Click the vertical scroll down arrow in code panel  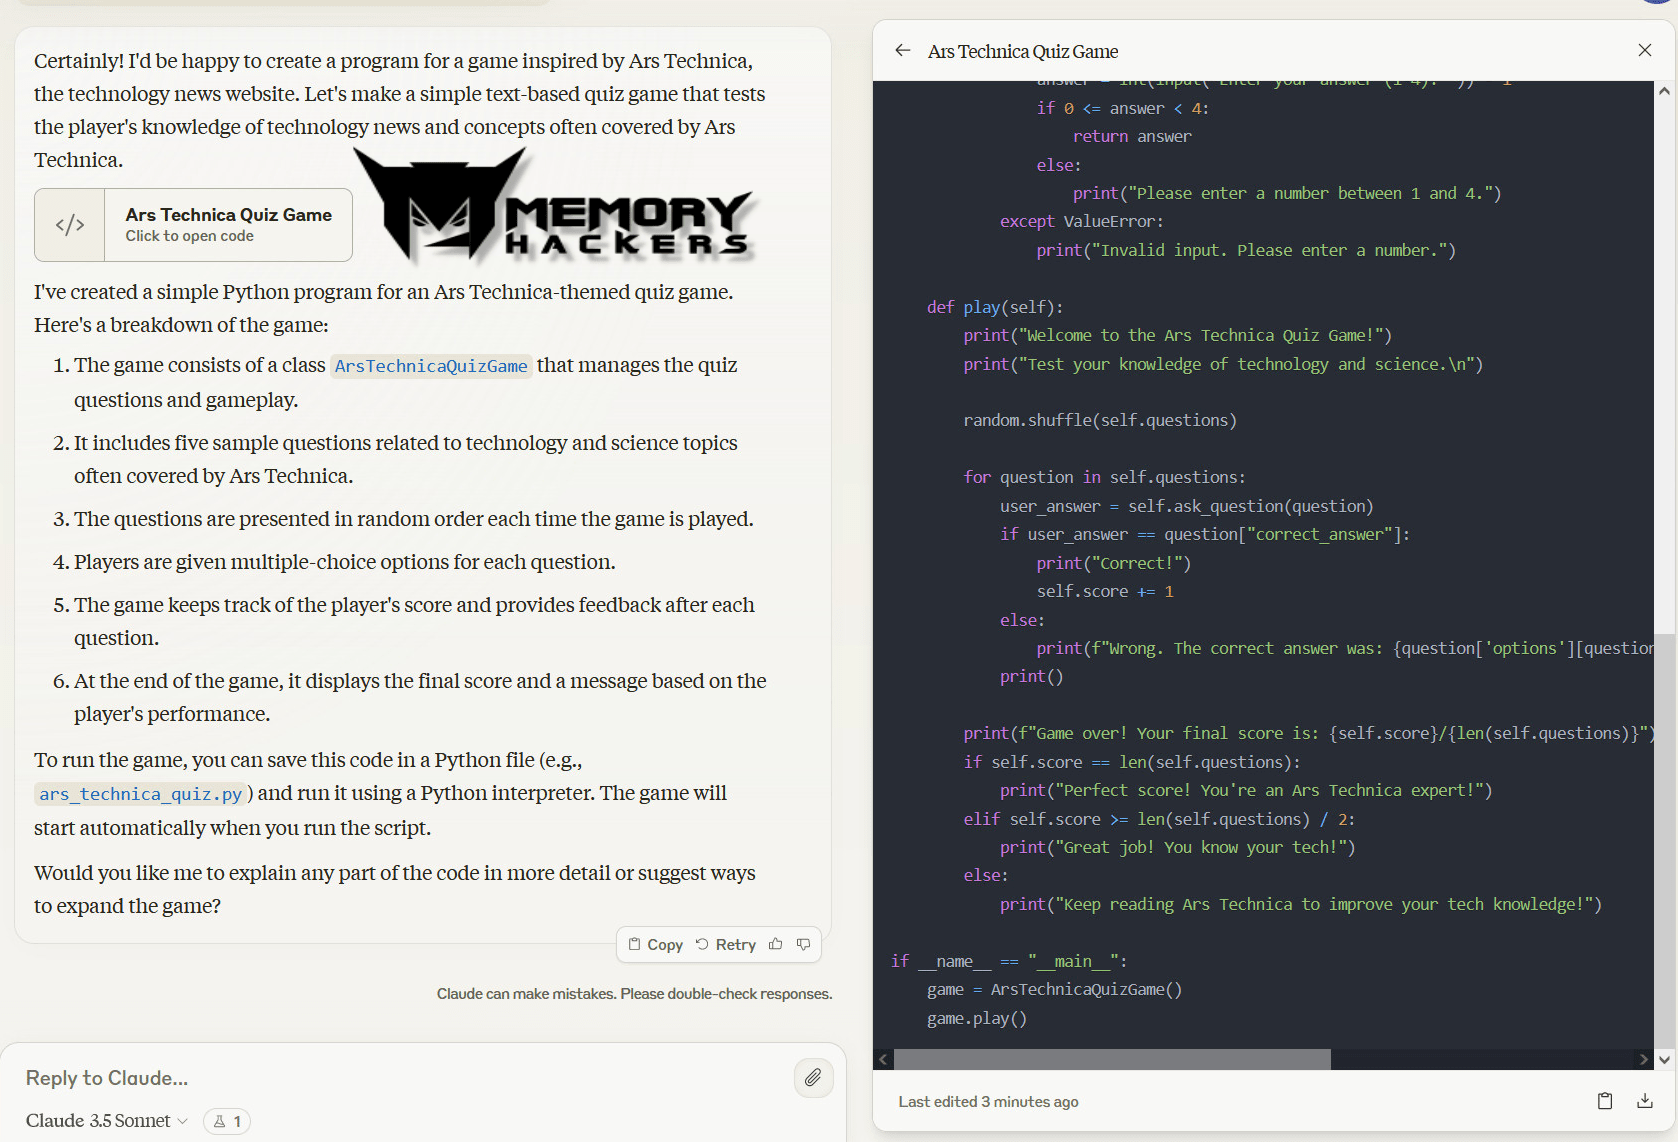click(x=1664, y=1059)
